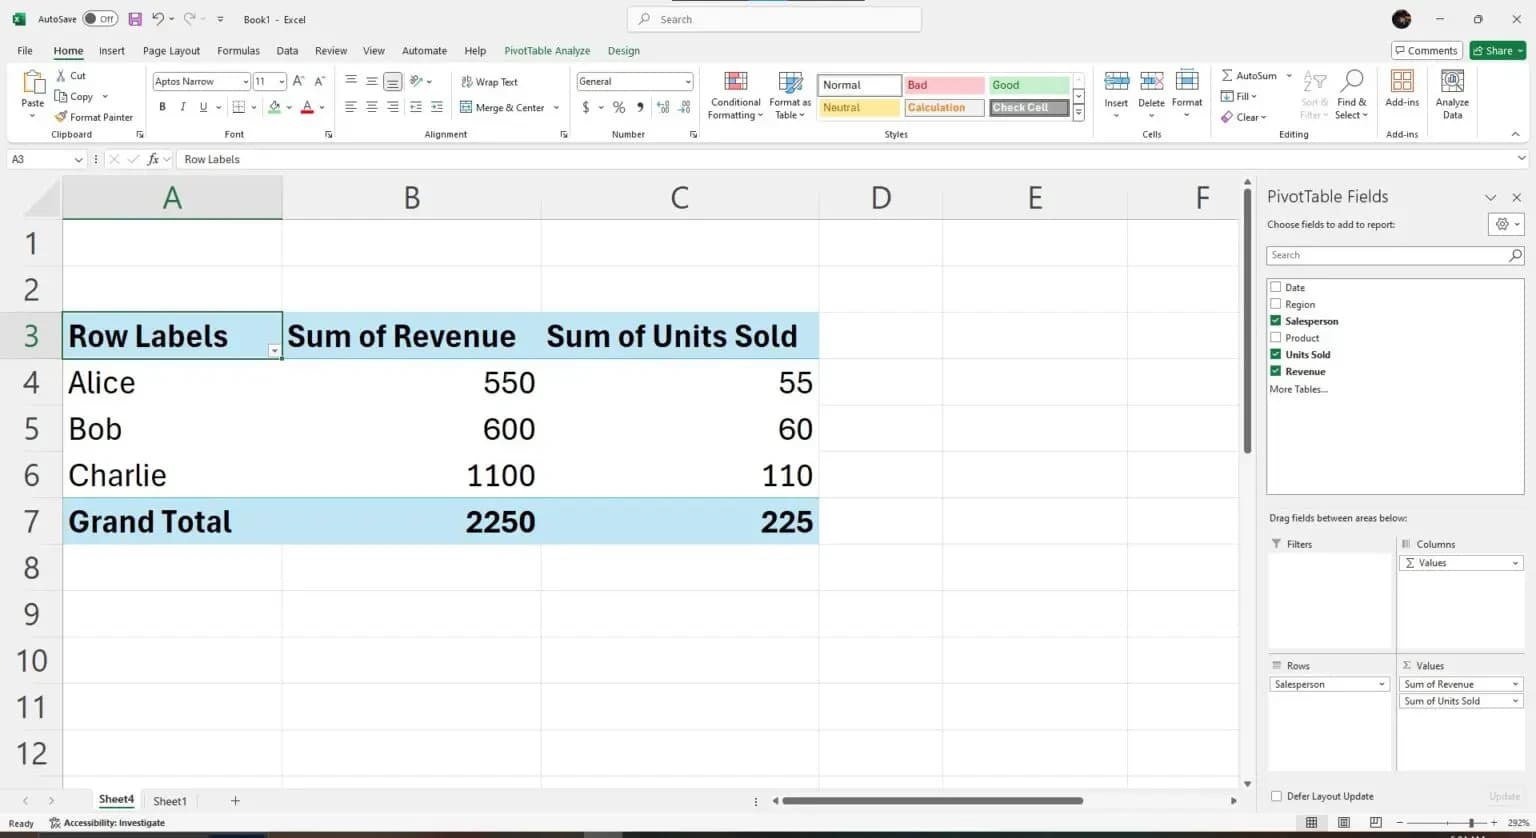Uncheck the Revenue field checkbox
This screenshot has height=838, width=1536.
(1276, 371)
